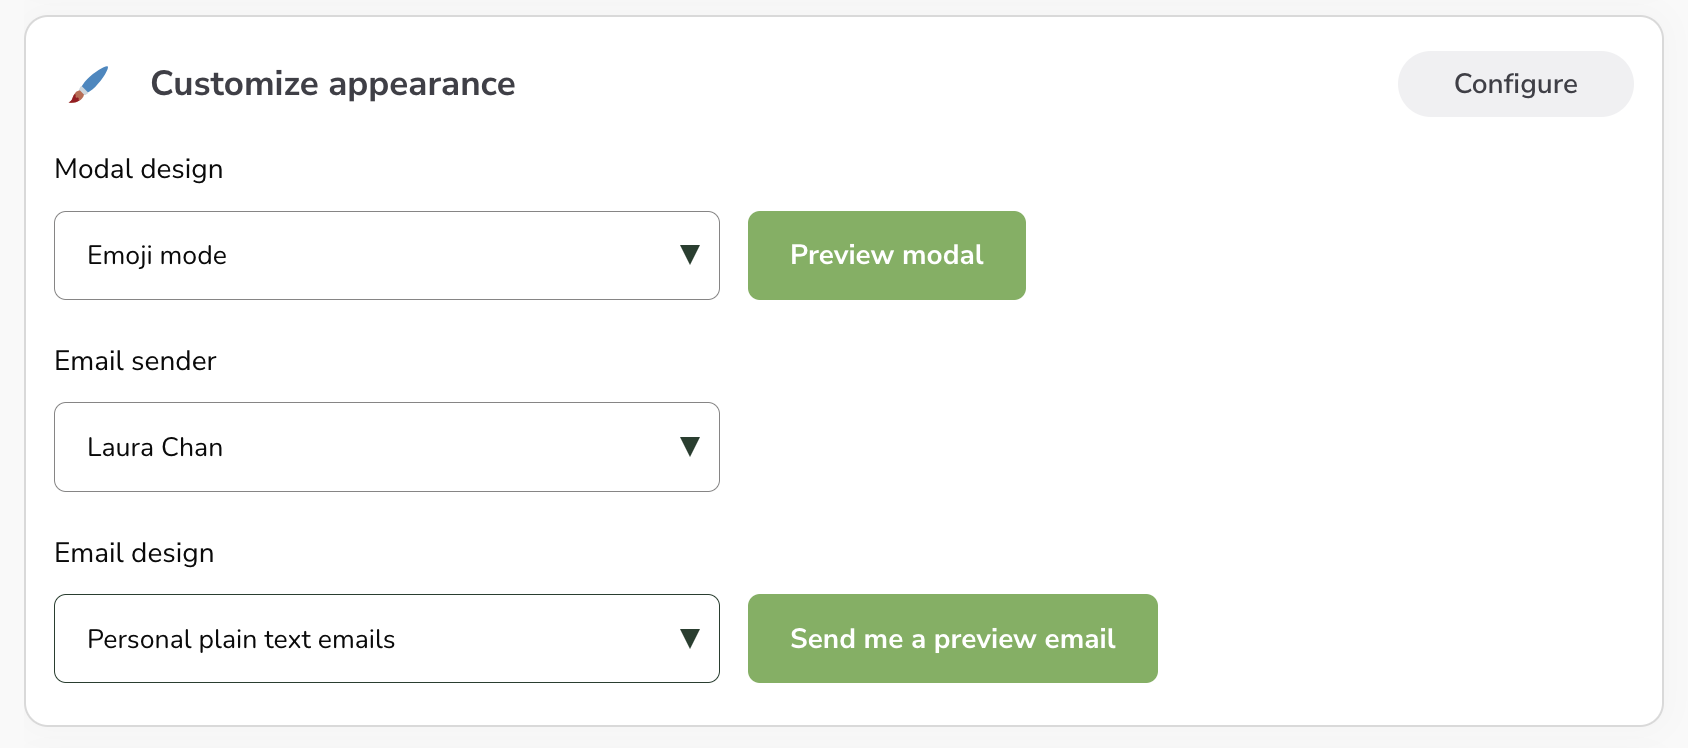Click the Modal design dropdown arrow
Image resolution: width=1688 pixels, height=748 pixels.
coord(689,255)
